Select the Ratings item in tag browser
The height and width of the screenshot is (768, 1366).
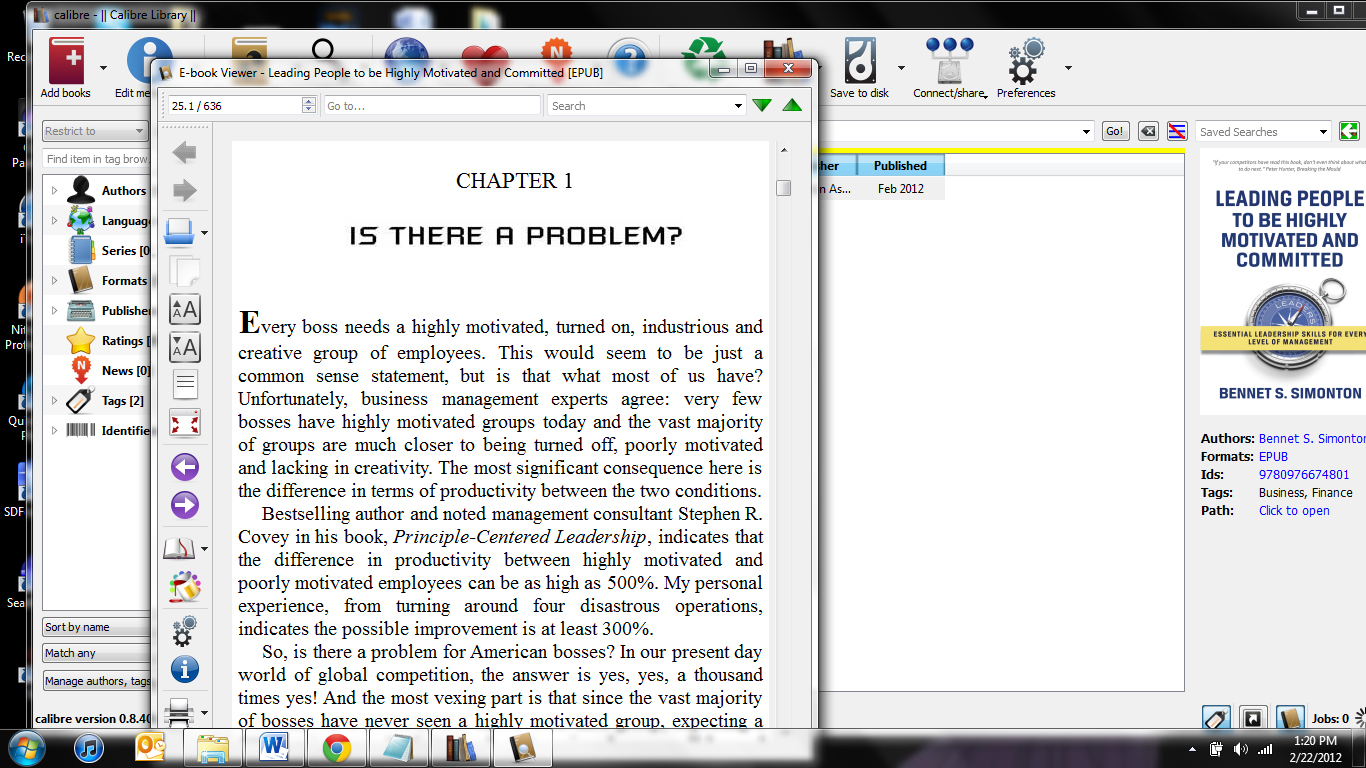[107, 341]
